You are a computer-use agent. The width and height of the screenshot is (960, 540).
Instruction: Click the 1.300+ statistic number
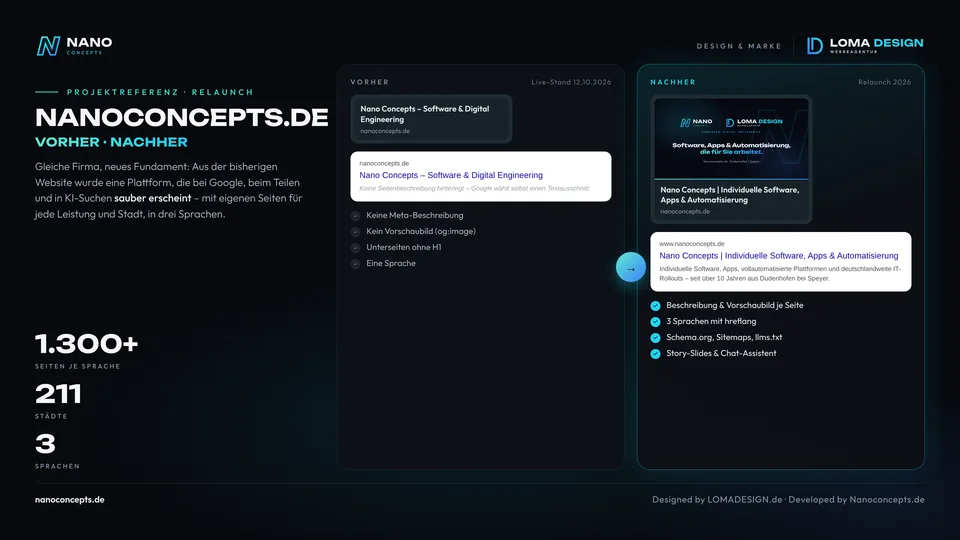(x=86, y=344)
